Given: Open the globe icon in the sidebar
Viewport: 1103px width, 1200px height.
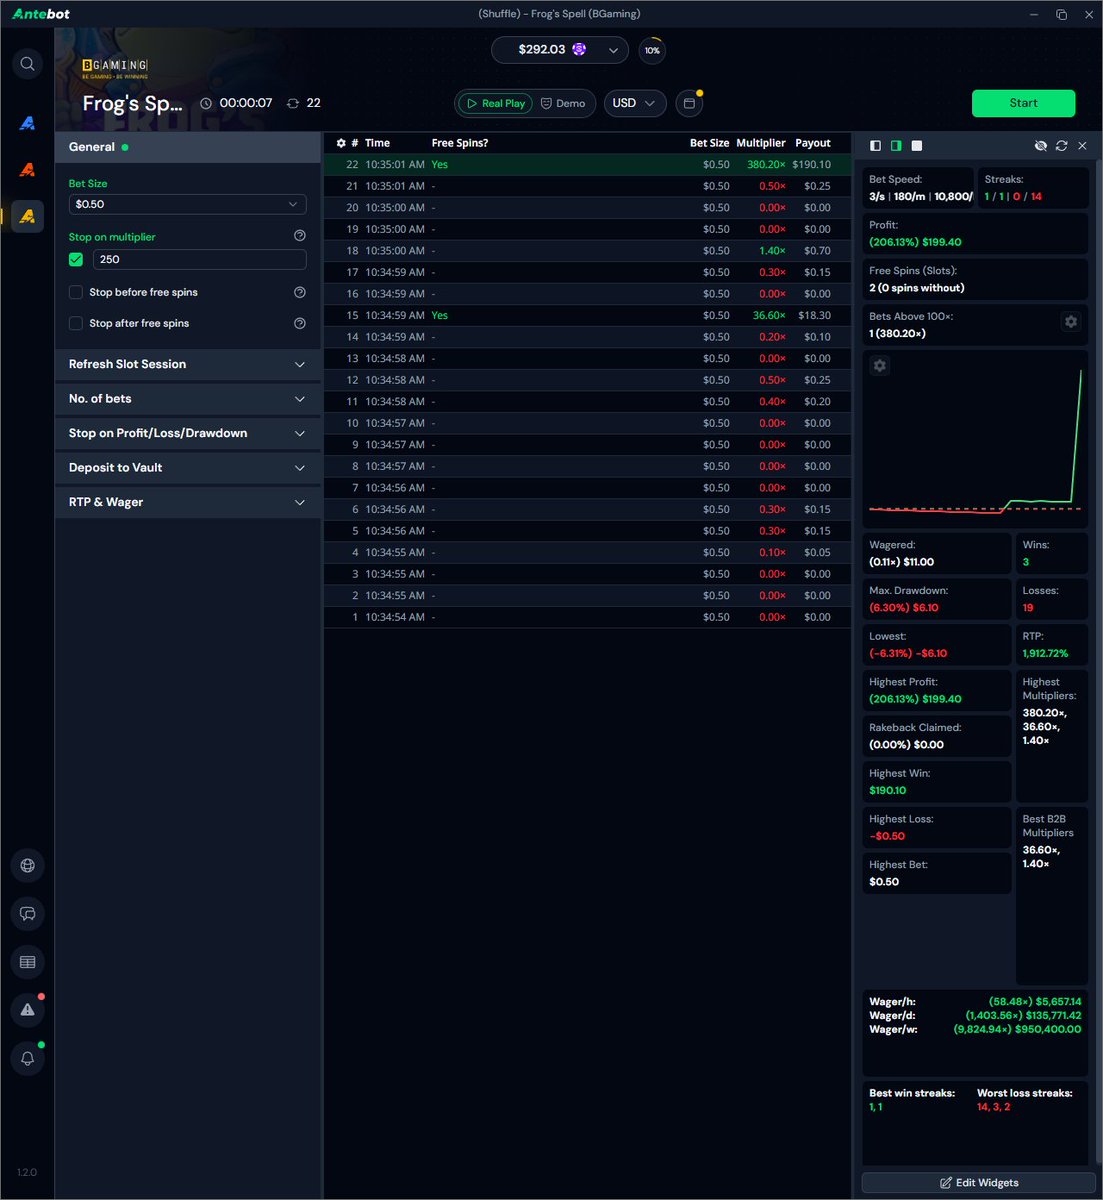Looking at the screenshot, I should pyautogui.click(x=27, y=866).
